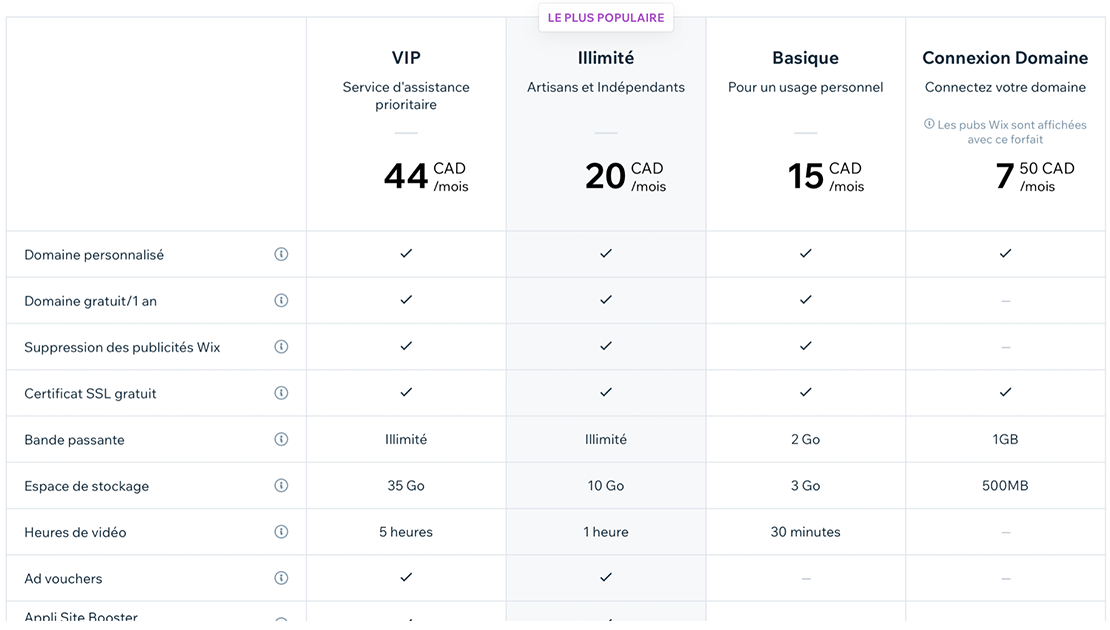This screenshot has width=1110, height=630.
Task: Click the Bande passante info icon
Action: [281, 439]
